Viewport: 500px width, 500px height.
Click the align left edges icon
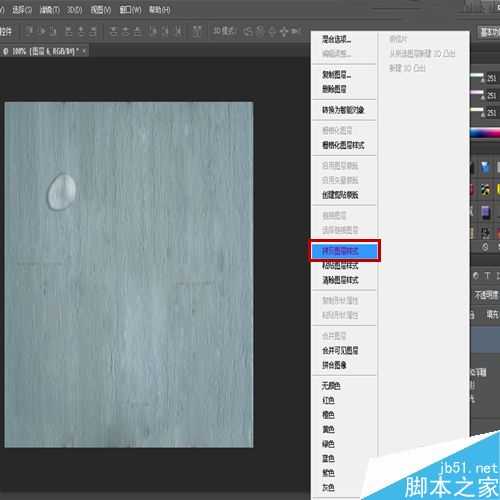(x=69, y=32)
